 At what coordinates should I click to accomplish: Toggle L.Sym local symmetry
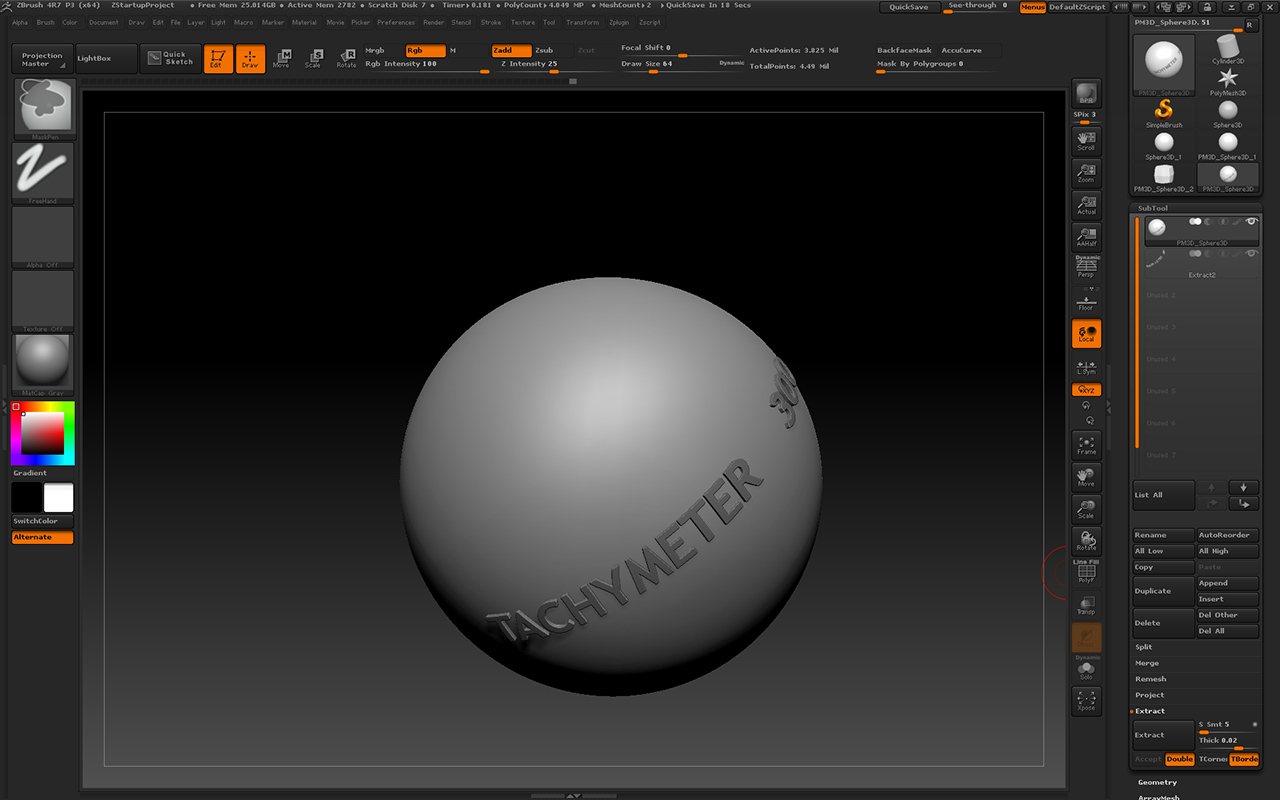(x=1086, y=366)
